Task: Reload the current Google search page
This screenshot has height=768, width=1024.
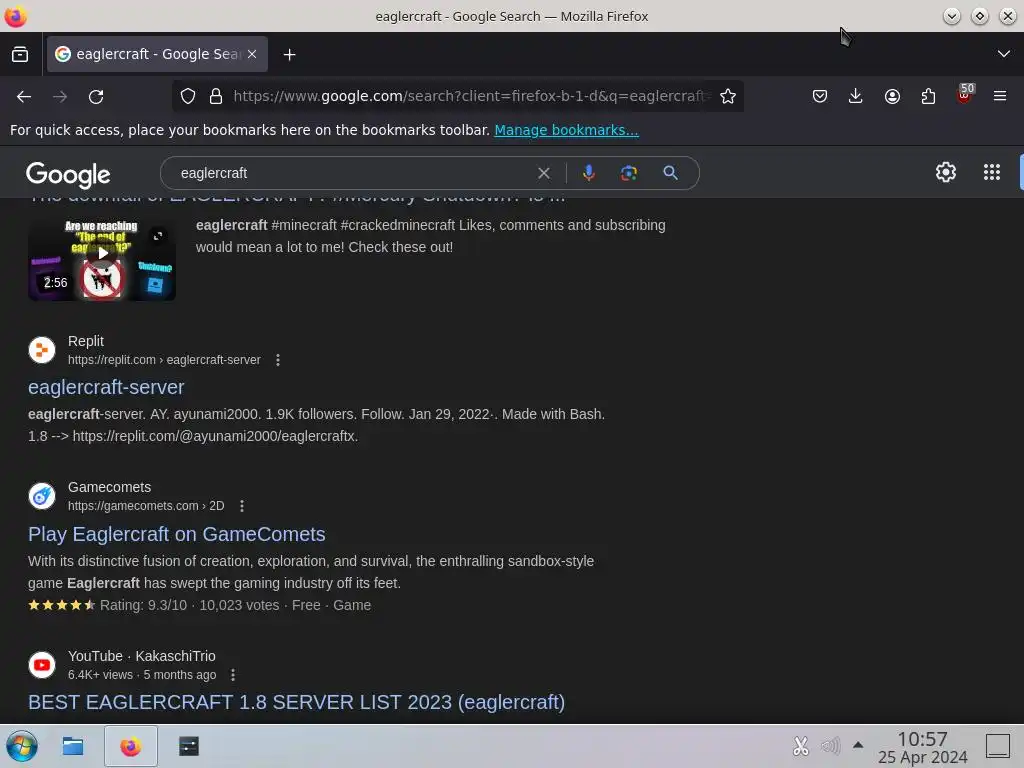Action: (96, 97)
